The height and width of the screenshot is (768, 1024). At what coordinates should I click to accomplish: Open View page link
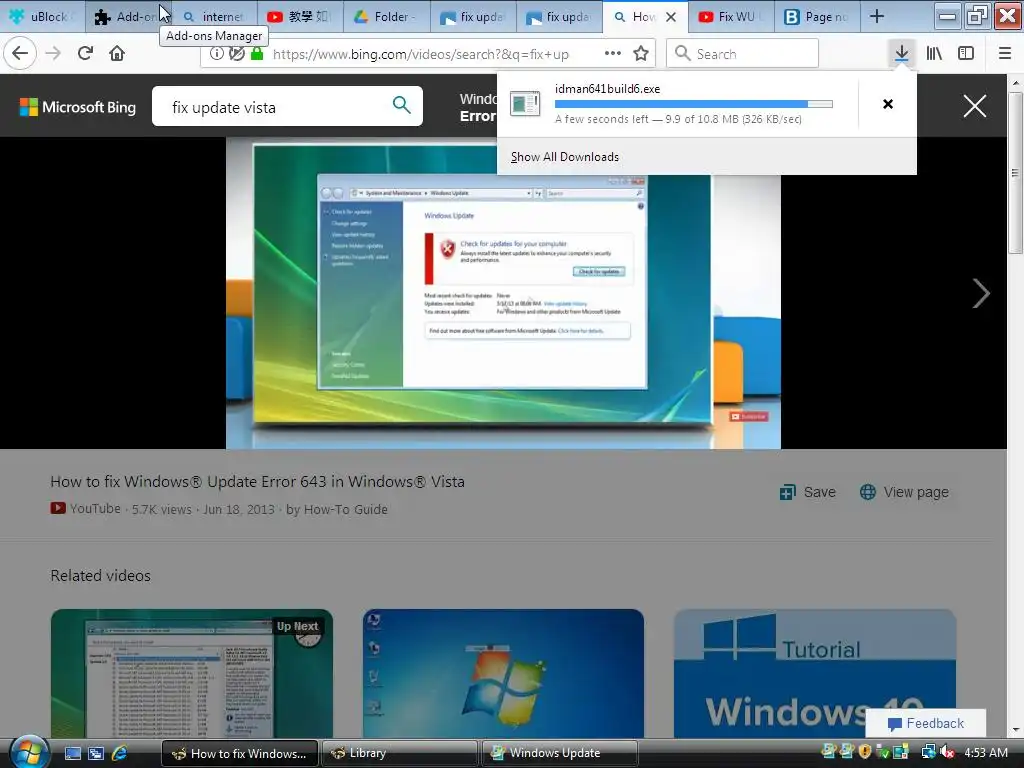(x=904, y=492)
